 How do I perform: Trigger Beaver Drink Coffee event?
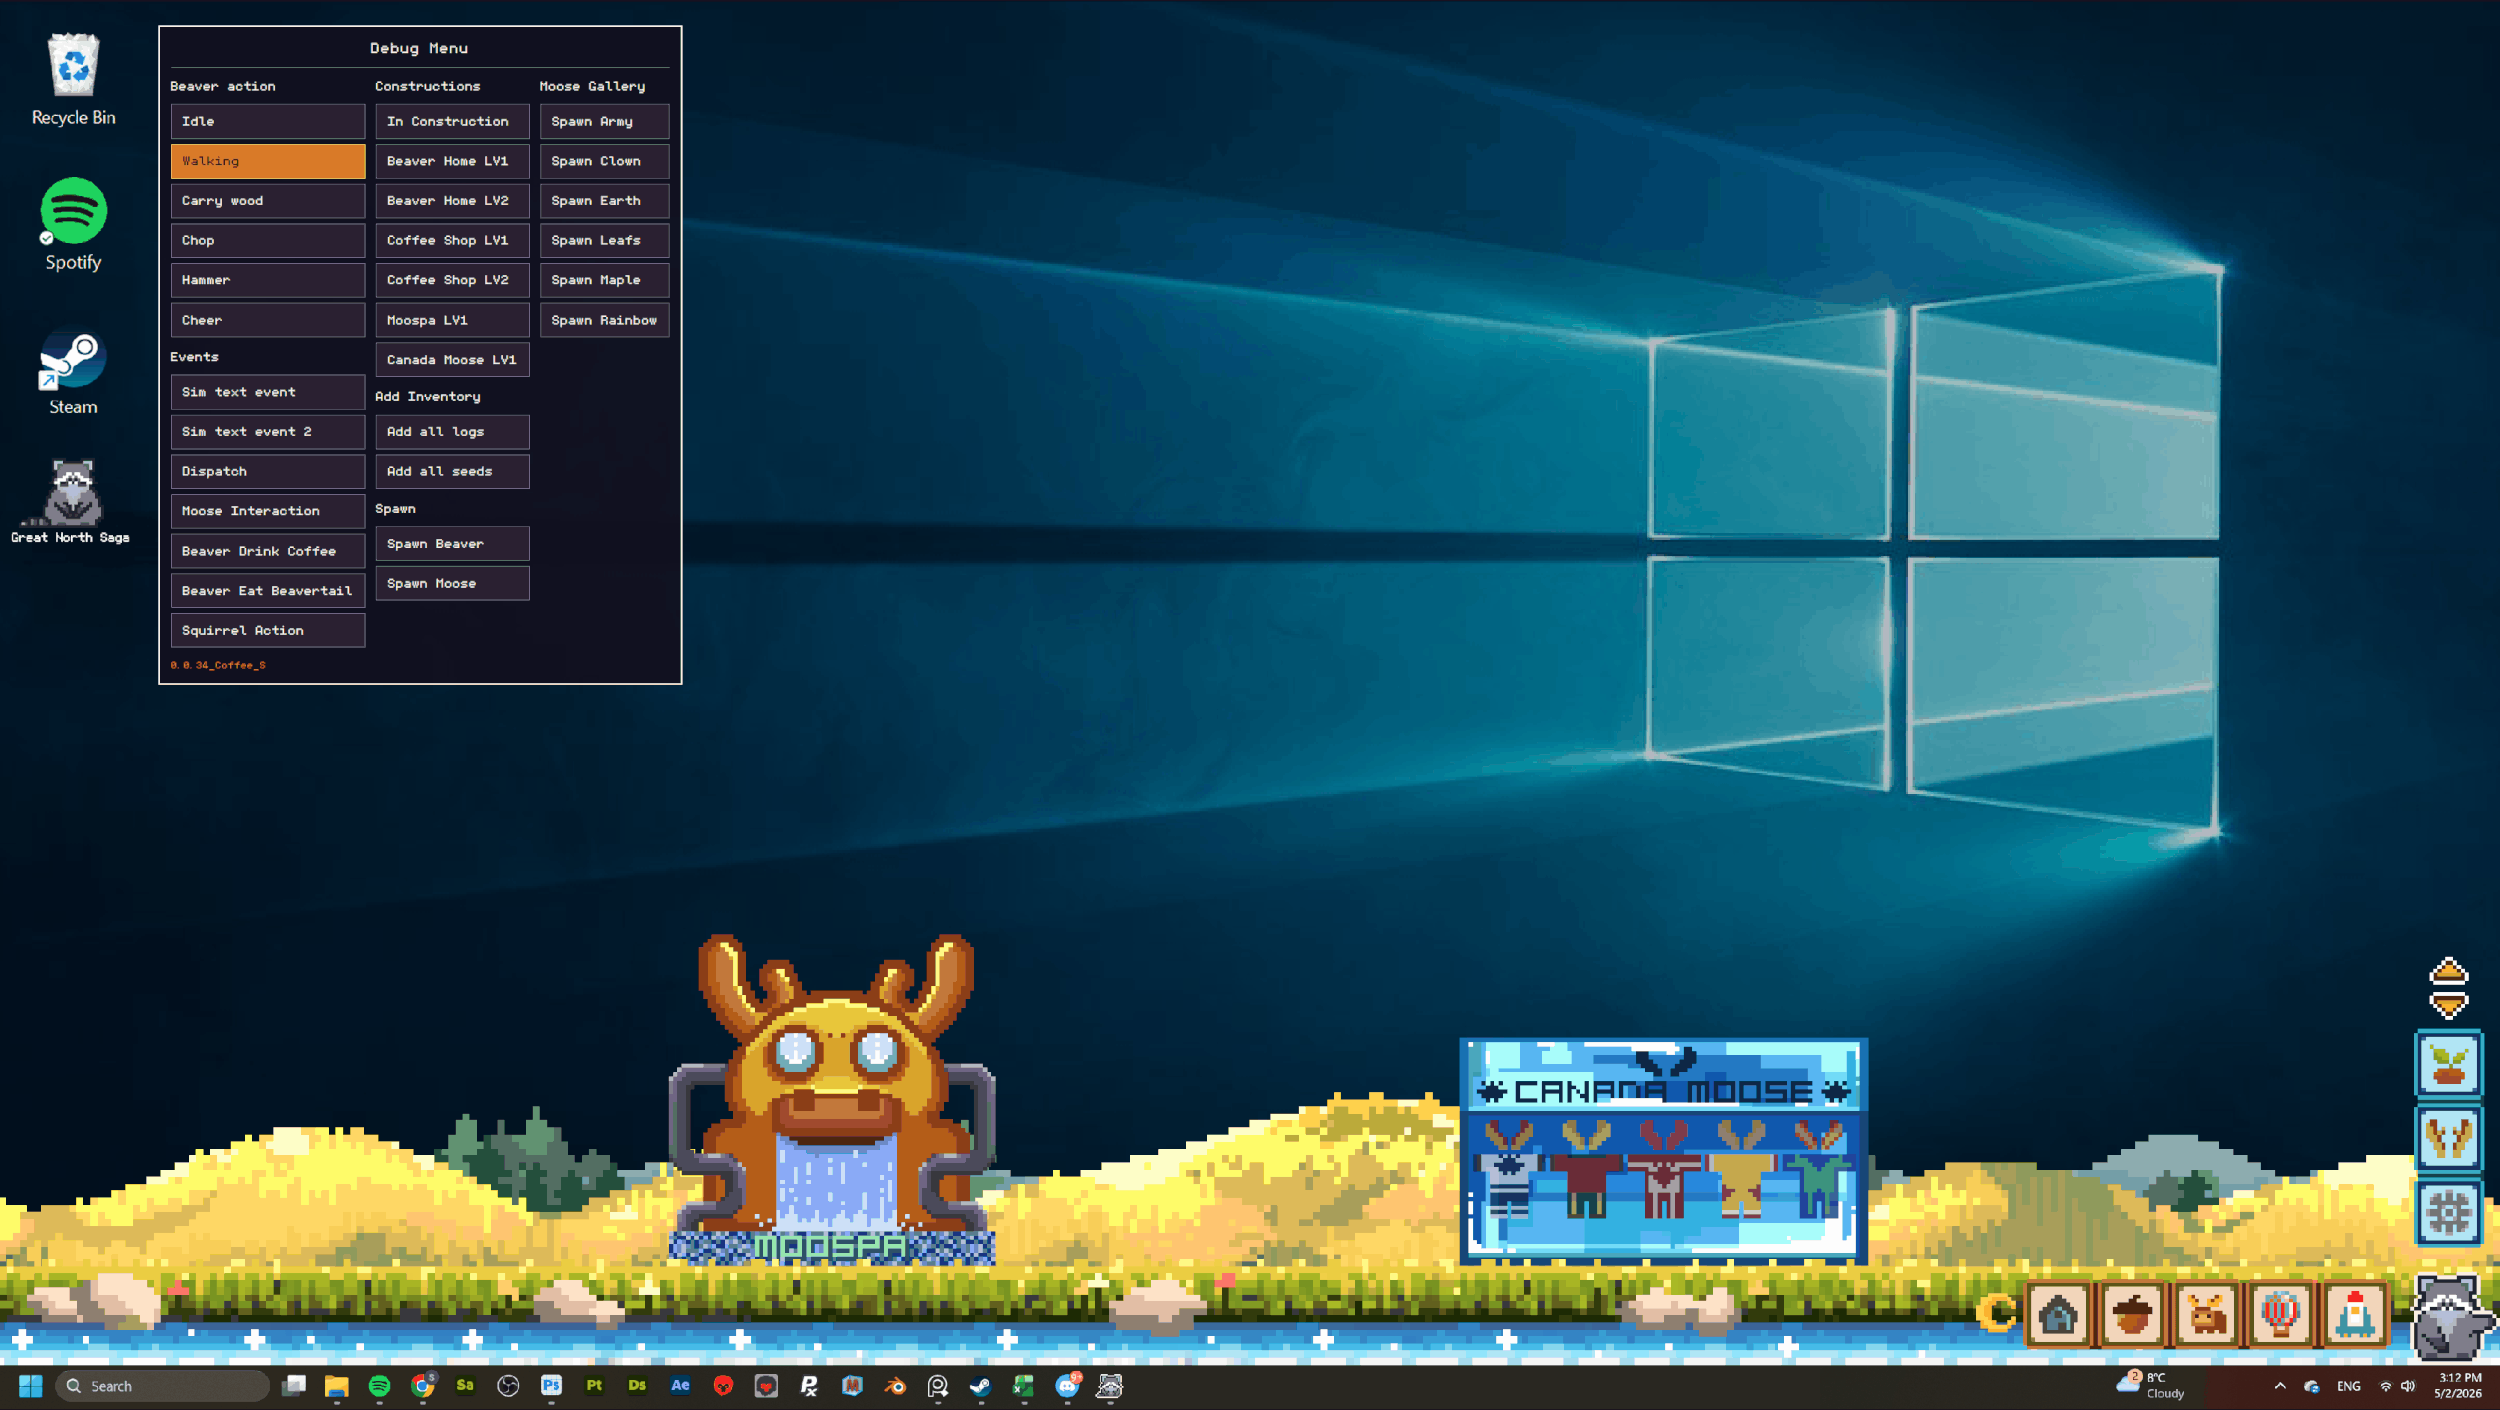coord(267,551)
